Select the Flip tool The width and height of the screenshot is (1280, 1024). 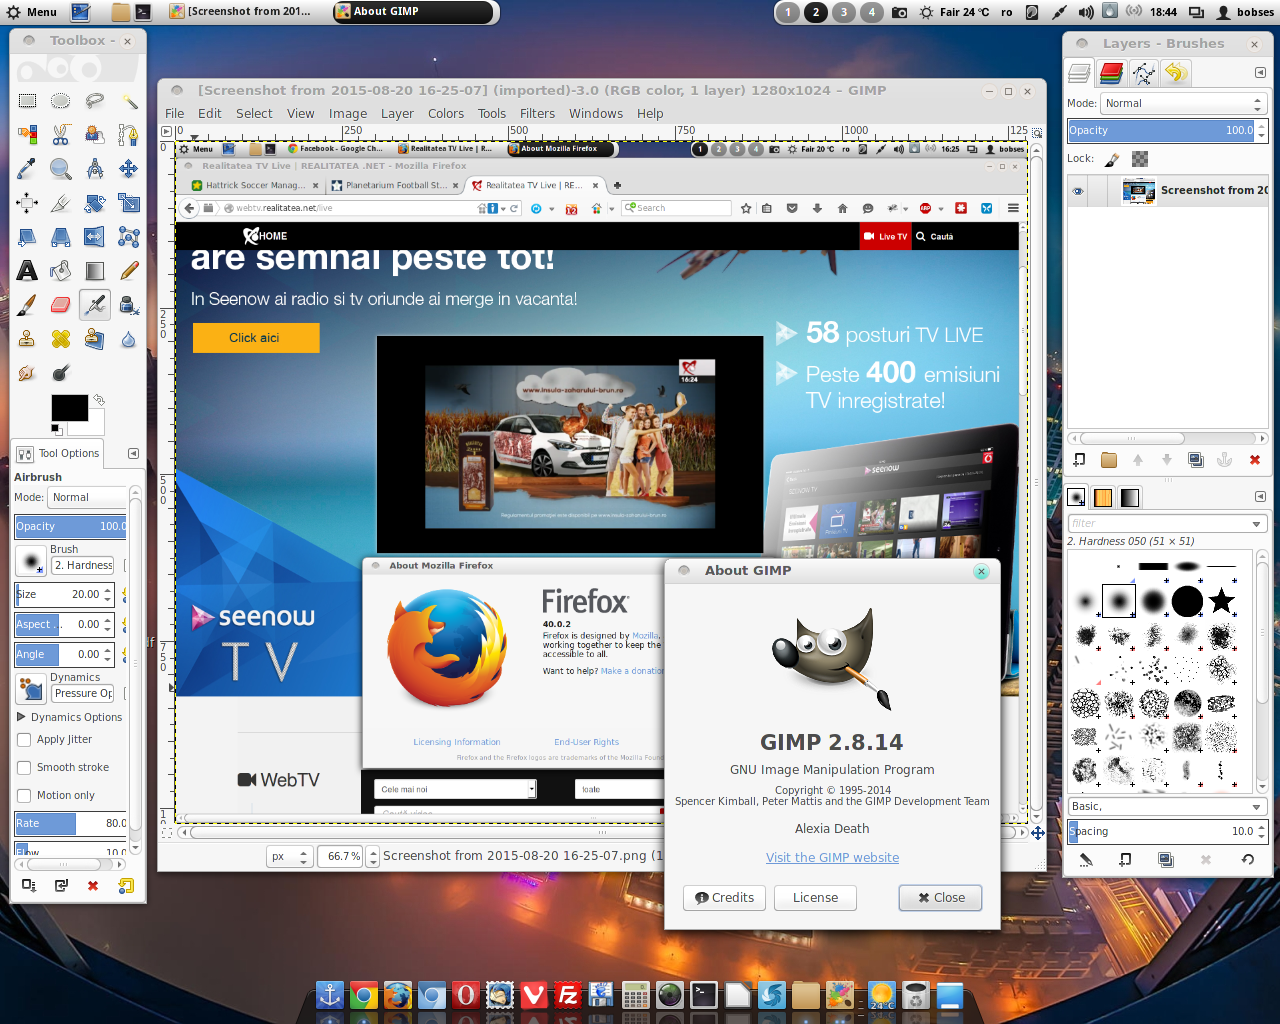[95, 237]
